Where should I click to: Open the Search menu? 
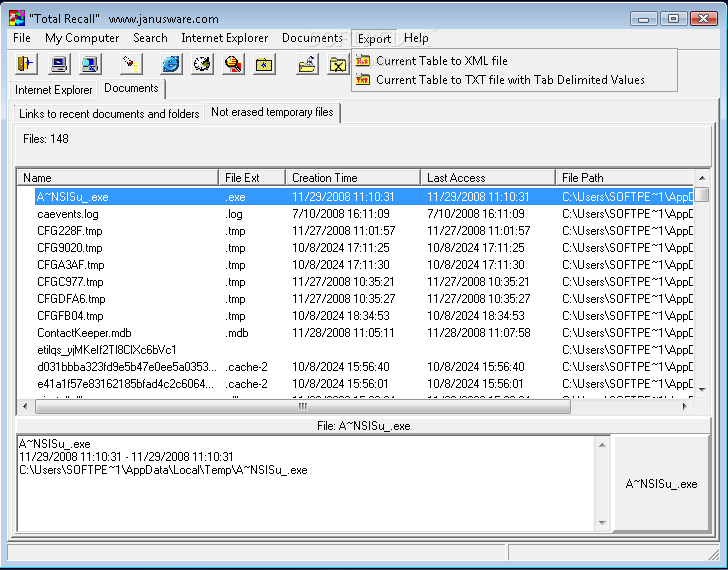[150, 38]
